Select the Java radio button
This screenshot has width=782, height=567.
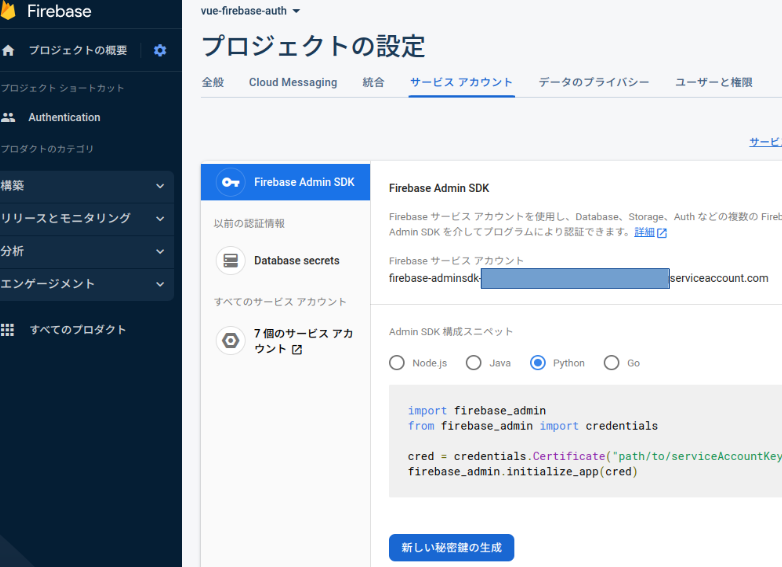pos(473,363)
